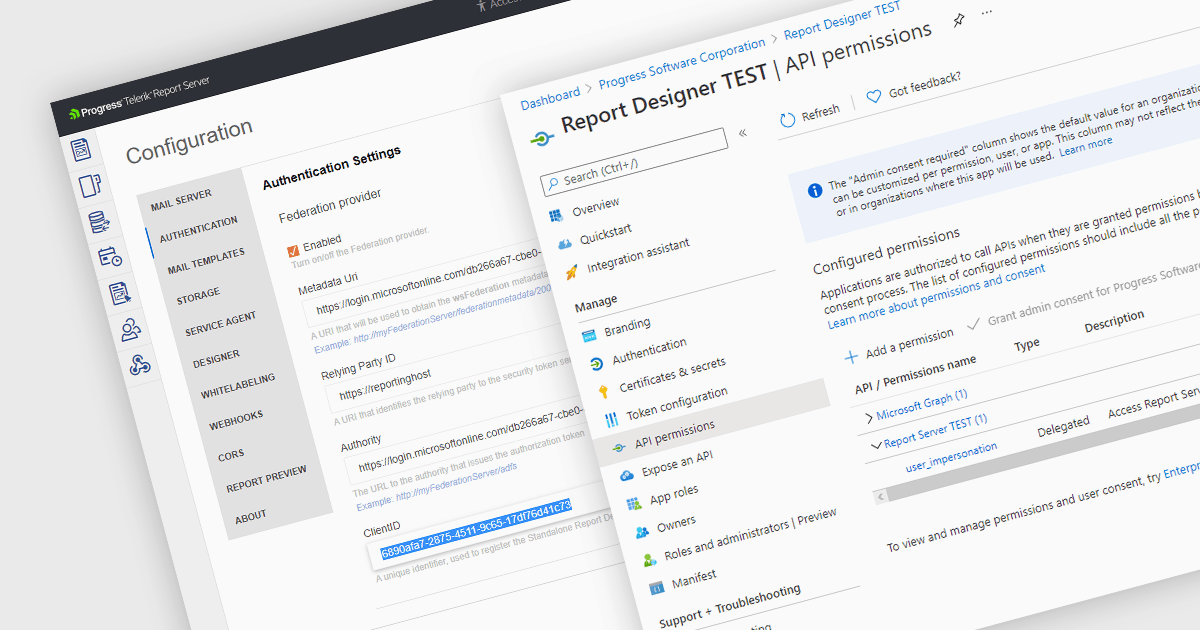Click the Enterprise applications link
The image size is (1200, 630).
tap(1182, 471)
